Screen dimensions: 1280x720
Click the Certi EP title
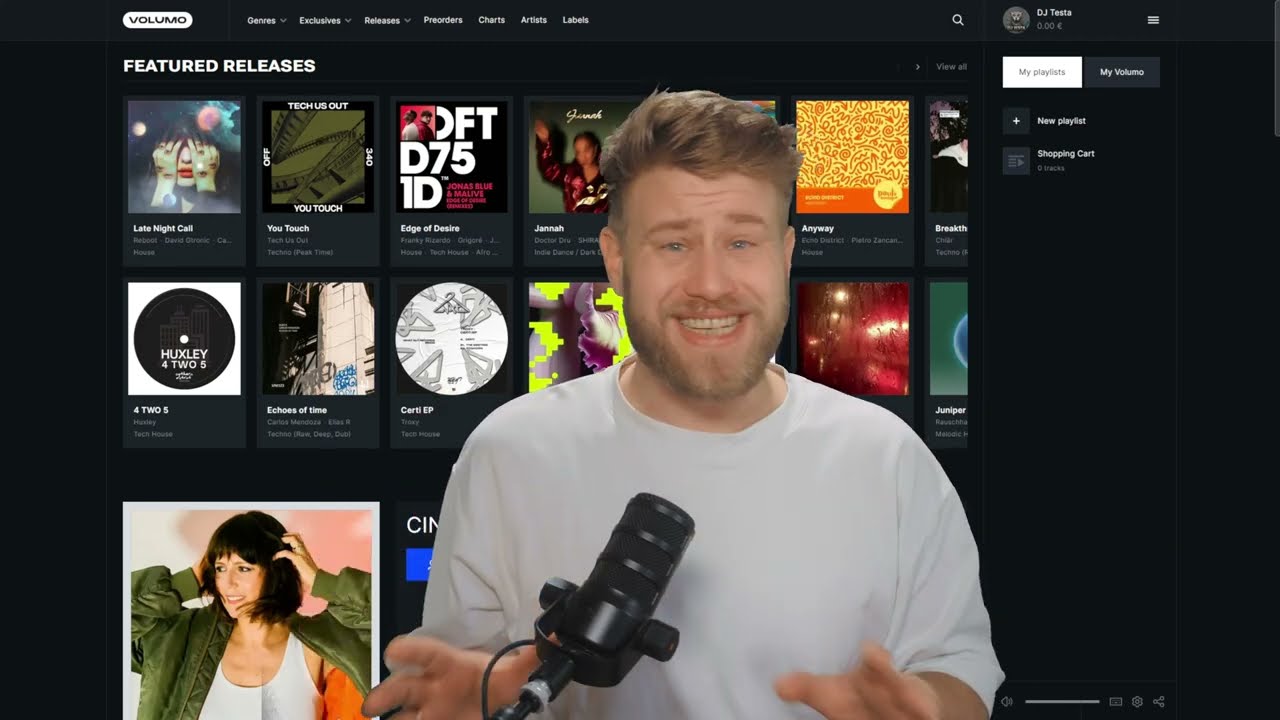click(x=417, y=411)
